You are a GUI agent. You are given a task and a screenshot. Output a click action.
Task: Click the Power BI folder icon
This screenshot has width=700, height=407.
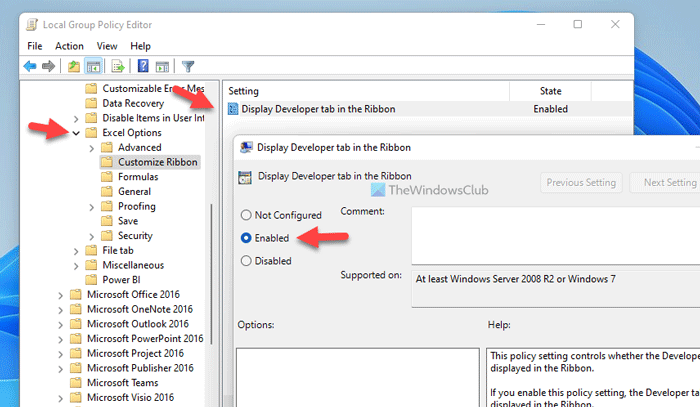pos(91,280)
